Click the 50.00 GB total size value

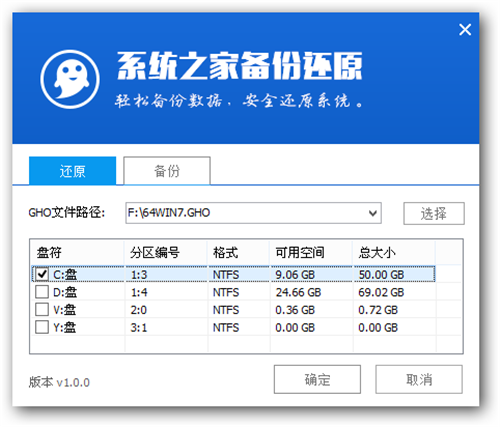click(381, 275)
